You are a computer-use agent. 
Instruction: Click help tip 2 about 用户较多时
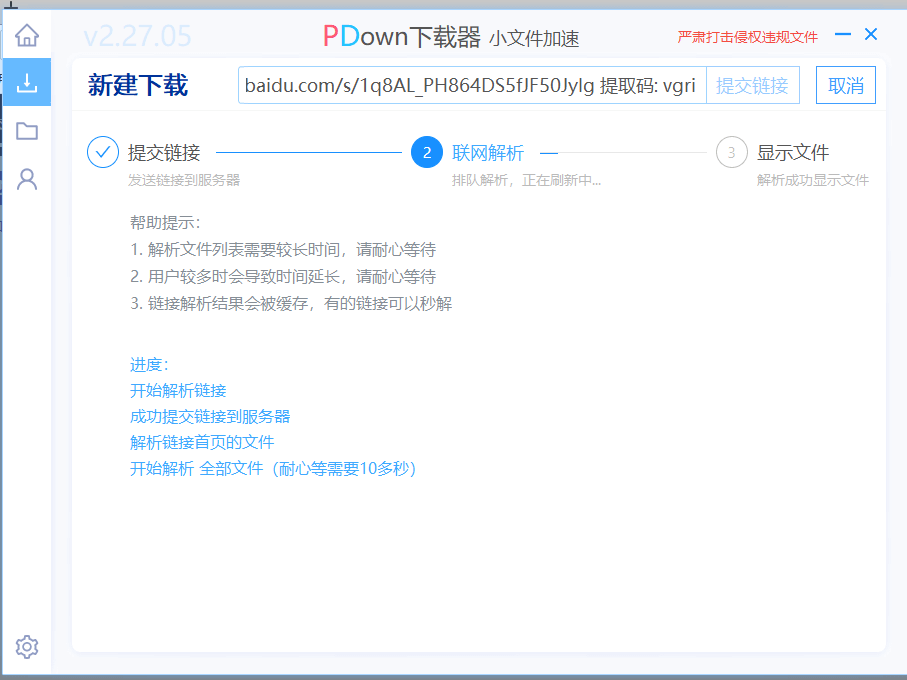pyautogui.click(x=283, y=277)
